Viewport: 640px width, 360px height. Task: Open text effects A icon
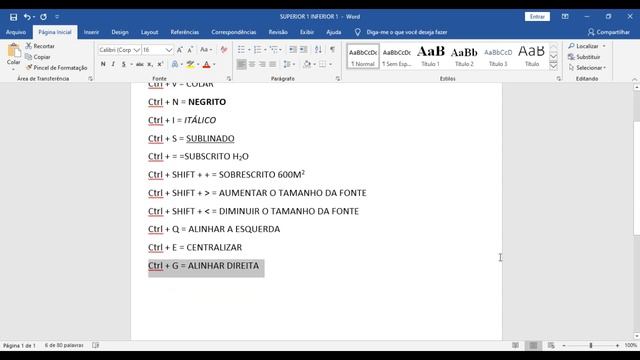tap(175, 64)
